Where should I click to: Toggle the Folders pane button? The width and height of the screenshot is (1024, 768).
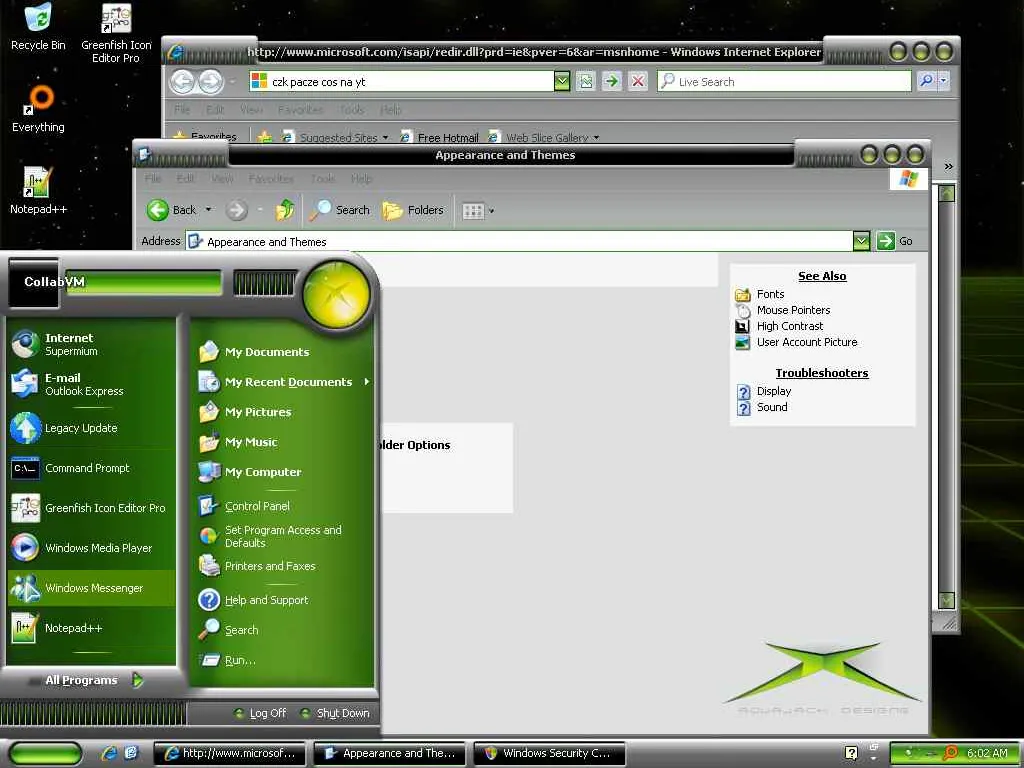[413, 210]
